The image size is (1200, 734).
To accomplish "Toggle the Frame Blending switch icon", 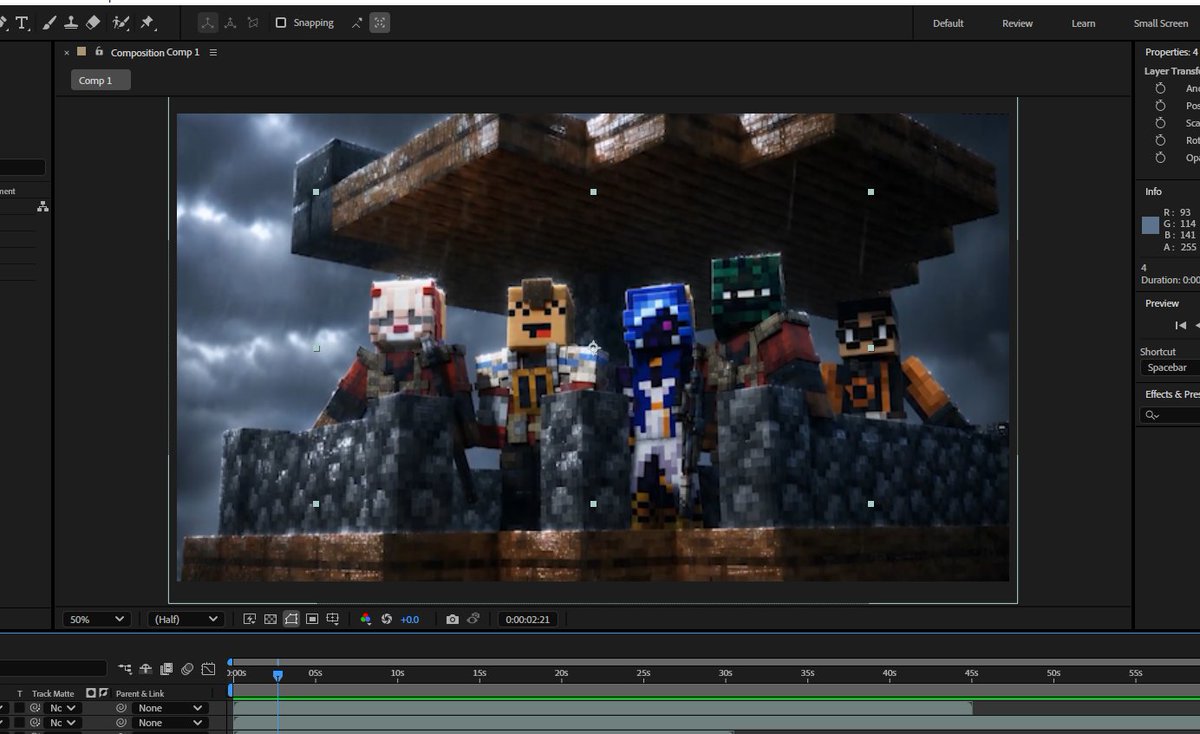I will (166, 669).
